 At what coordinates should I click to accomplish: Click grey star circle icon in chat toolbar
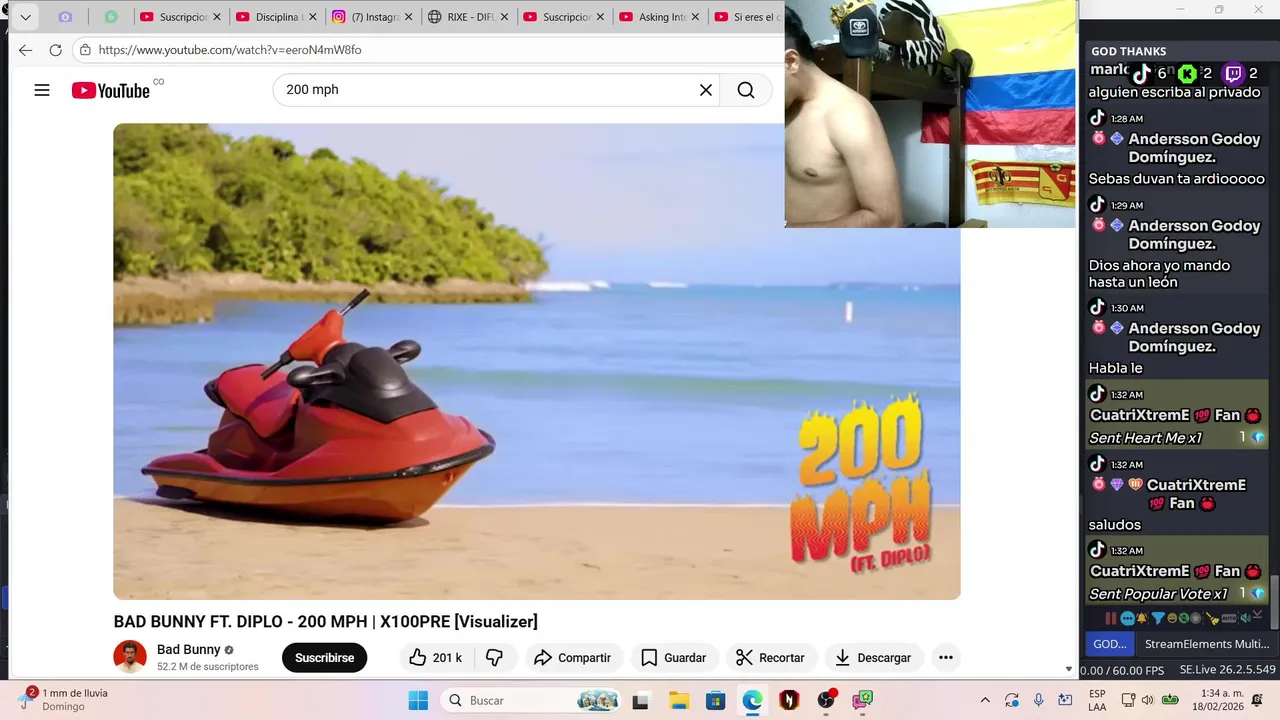pos(1195,618)
